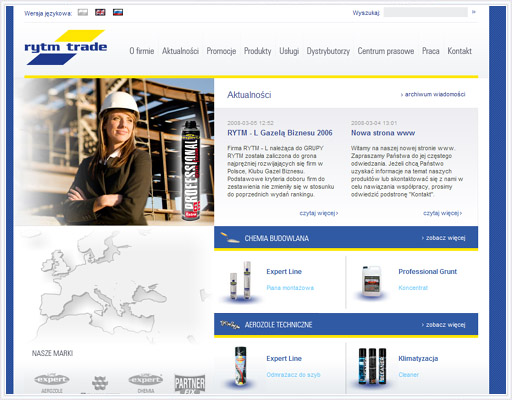
Task: Open the Expert Chemia brand logo
Action: [146, 383]
